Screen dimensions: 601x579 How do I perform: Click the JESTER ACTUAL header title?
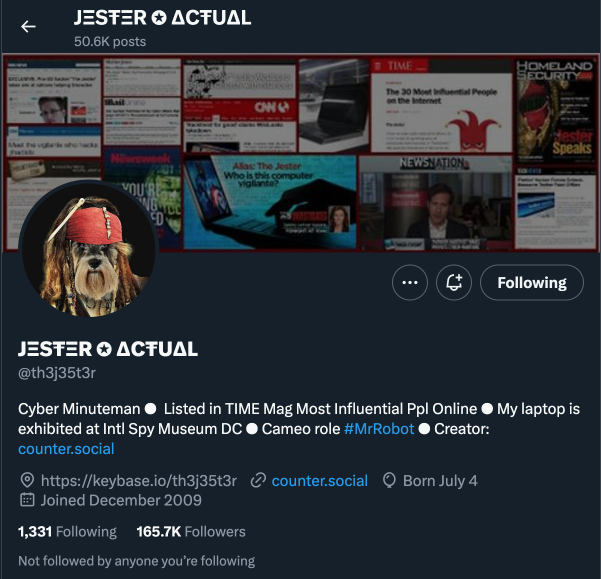point(163,18)
